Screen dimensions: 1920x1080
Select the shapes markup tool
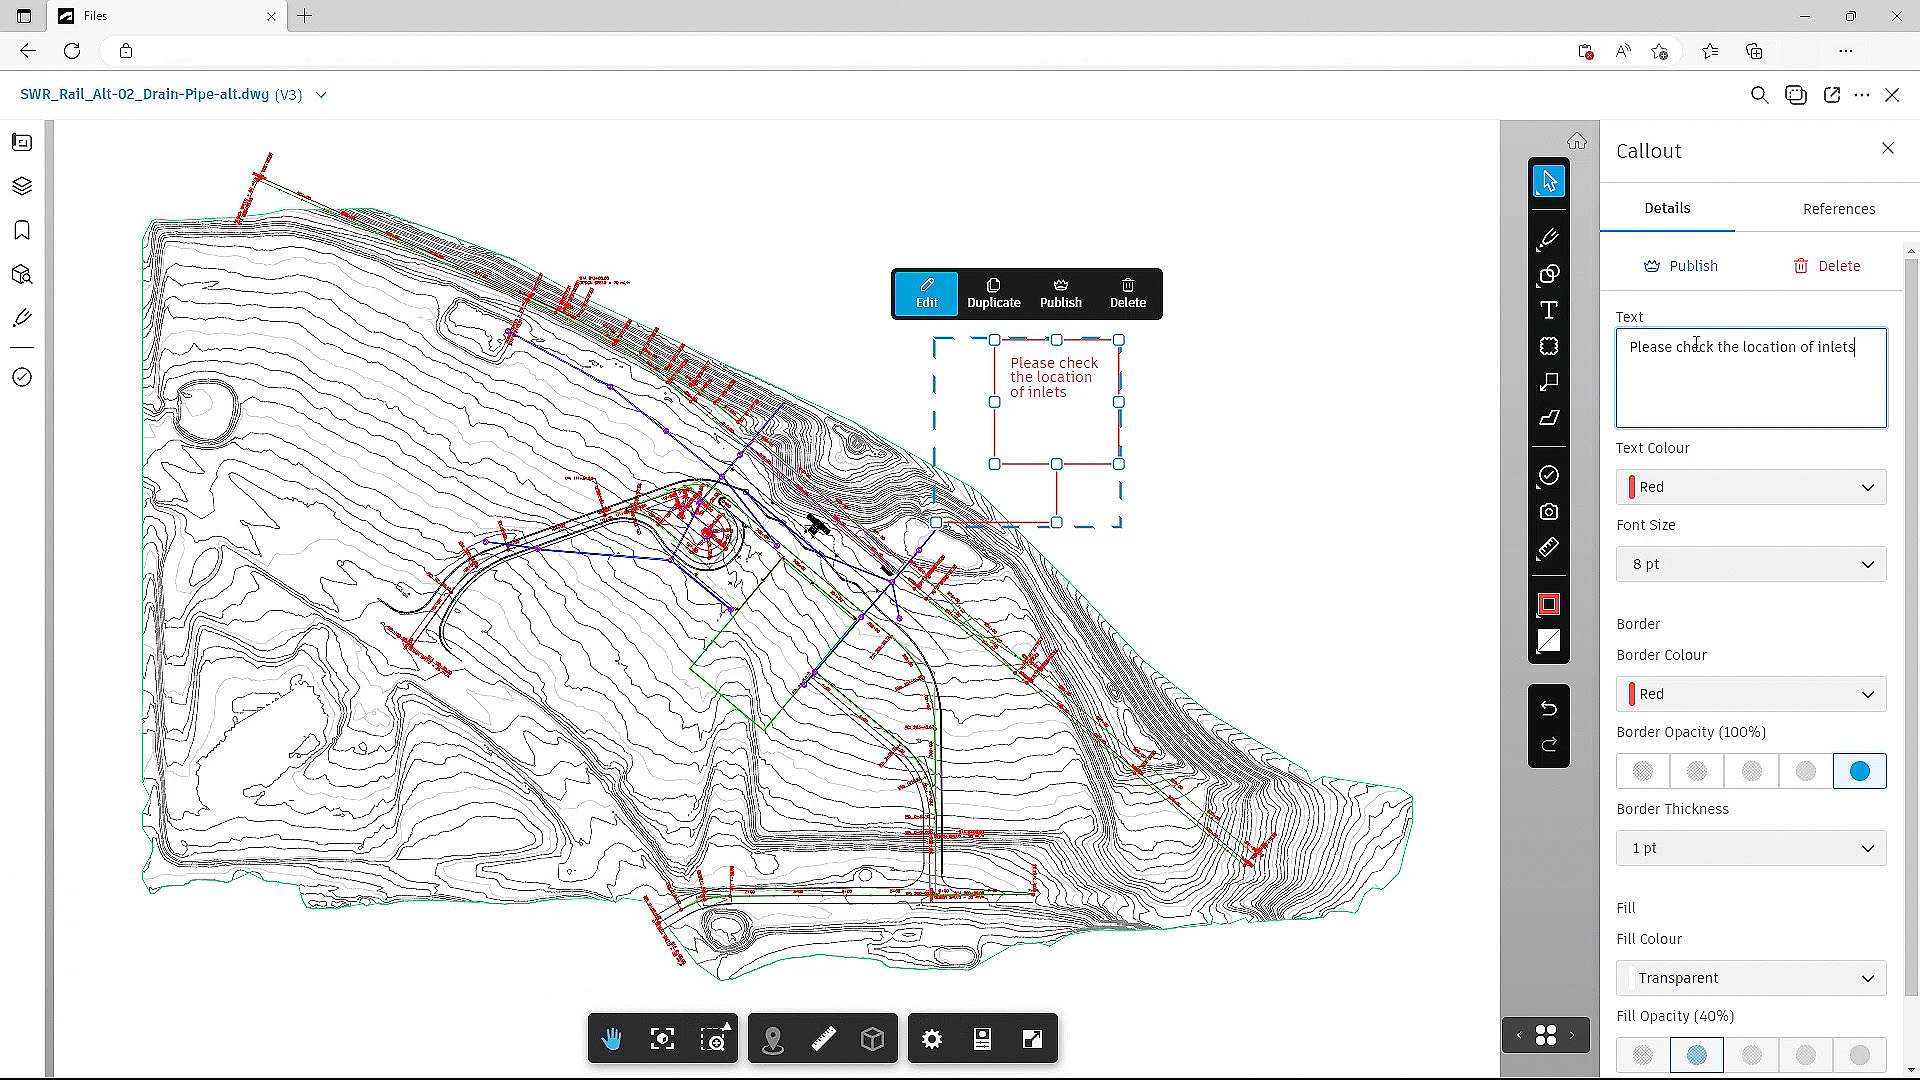click(x=1549, y=274)
